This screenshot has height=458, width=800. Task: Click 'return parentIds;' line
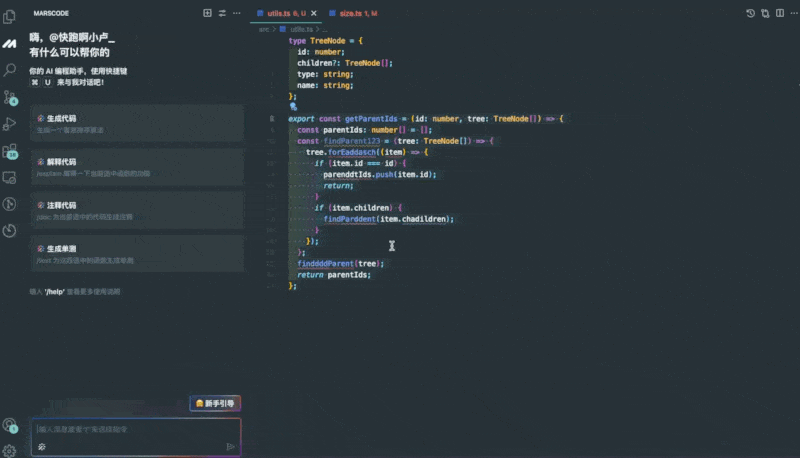(x=334, y=275)
